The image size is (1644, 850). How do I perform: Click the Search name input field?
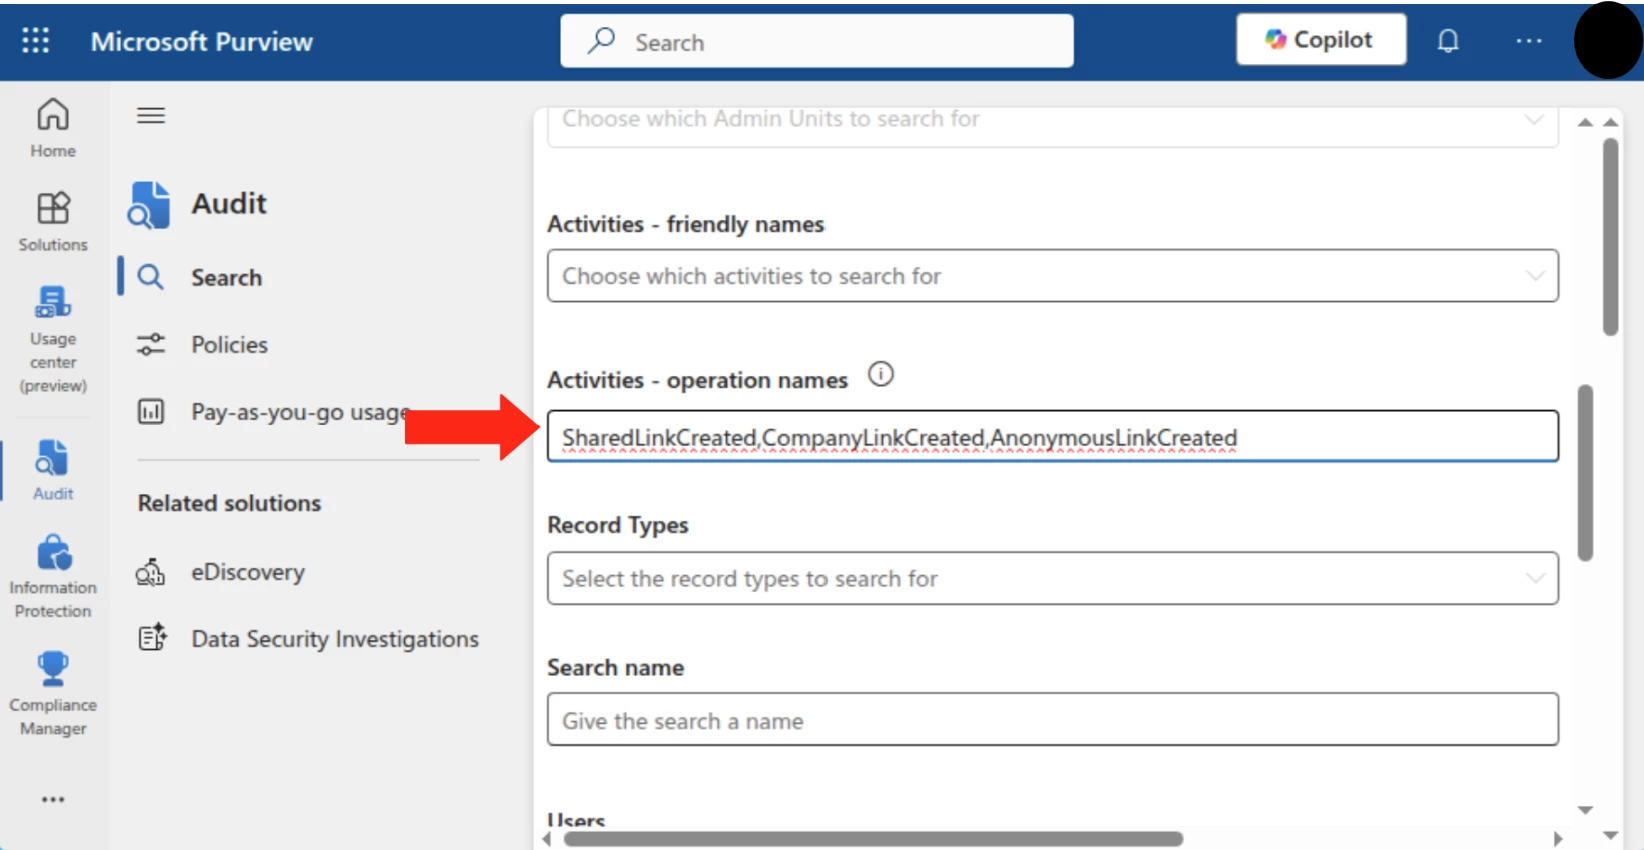[x=1053, y=720]
